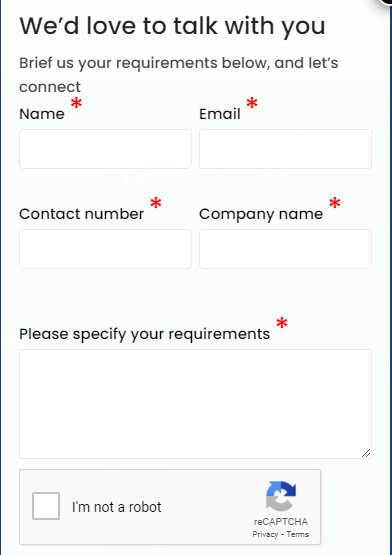Click the textarea resize grip icon

point(366,453)
